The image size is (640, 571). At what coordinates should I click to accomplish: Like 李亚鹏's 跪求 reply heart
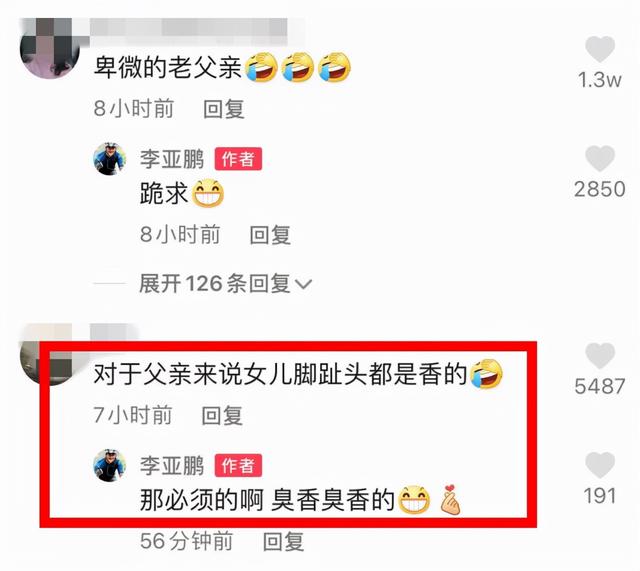600,158
